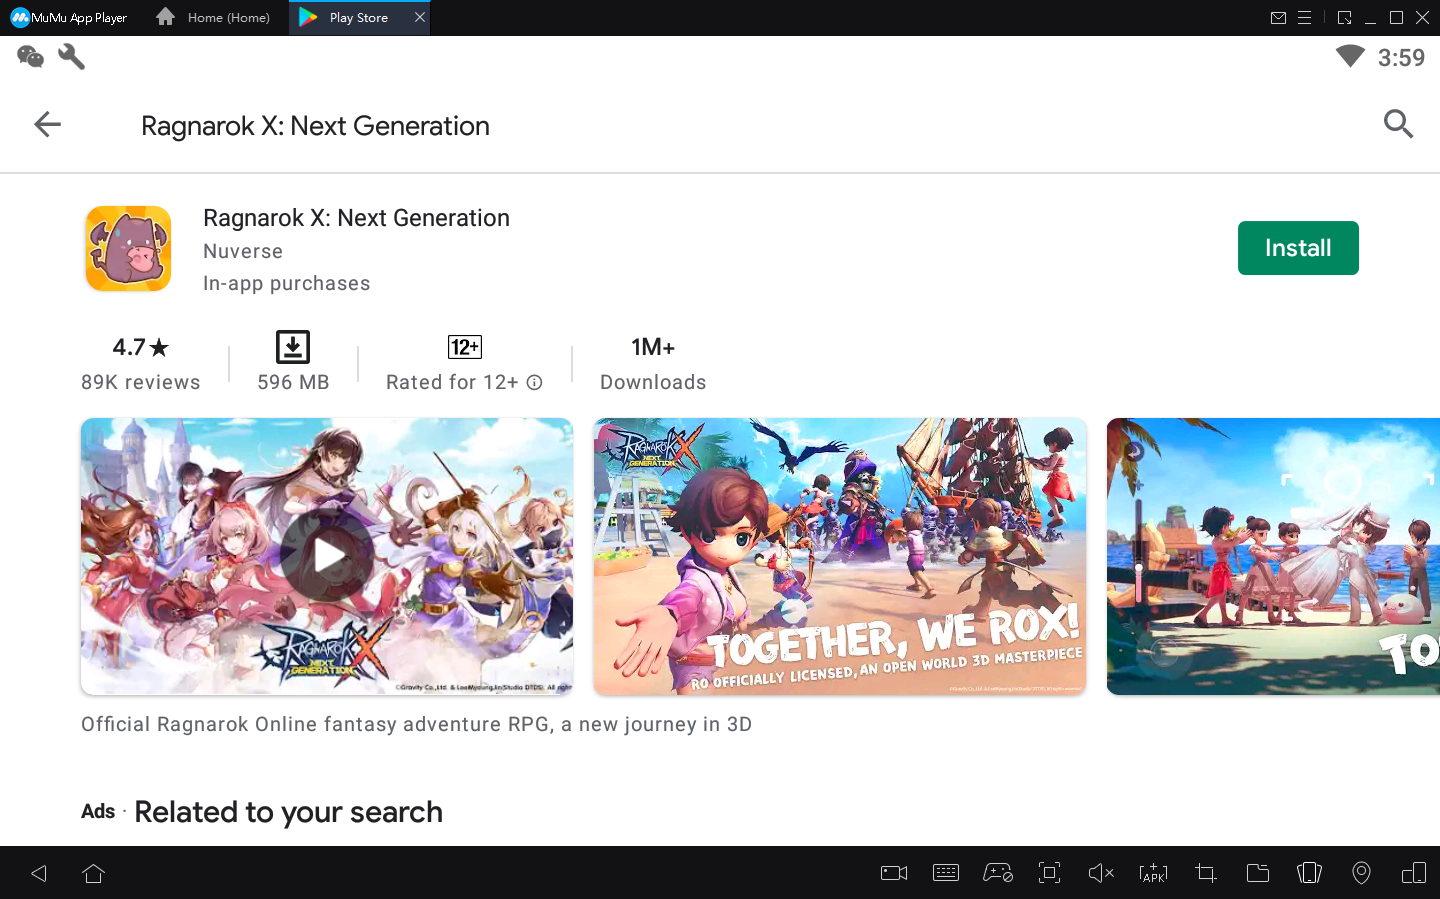This screenshot has width=1440, height=899.
Task: Open the GPS location pin tool
Action: click(x=1361, y=873)
